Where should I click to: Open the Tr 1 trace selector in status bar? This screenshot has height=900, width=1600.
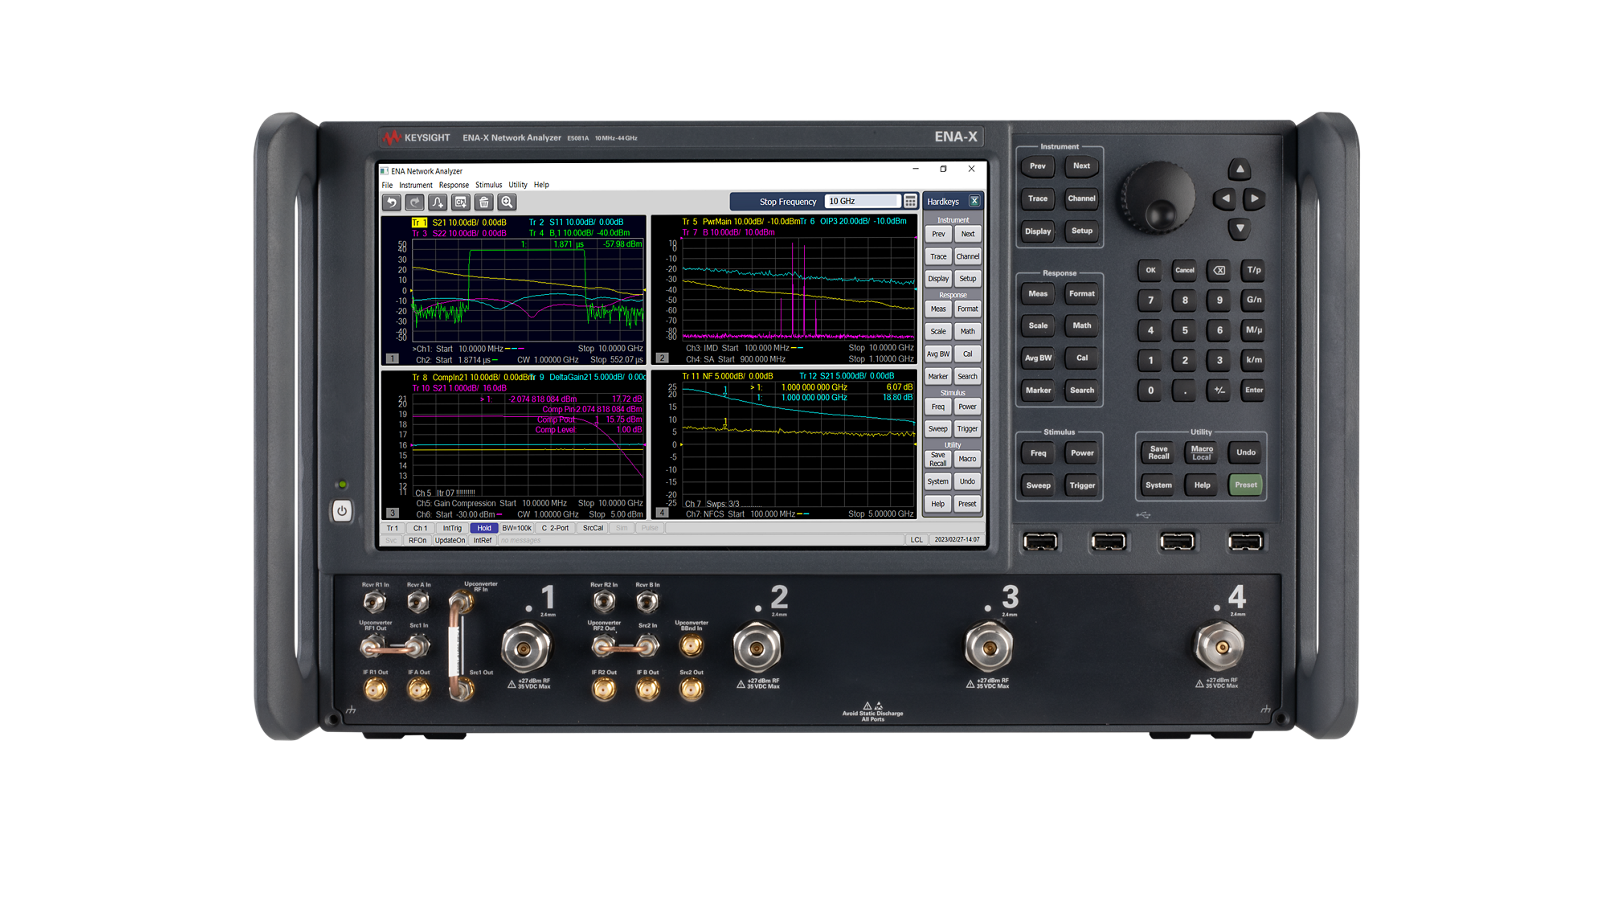[x=392, y=528]
